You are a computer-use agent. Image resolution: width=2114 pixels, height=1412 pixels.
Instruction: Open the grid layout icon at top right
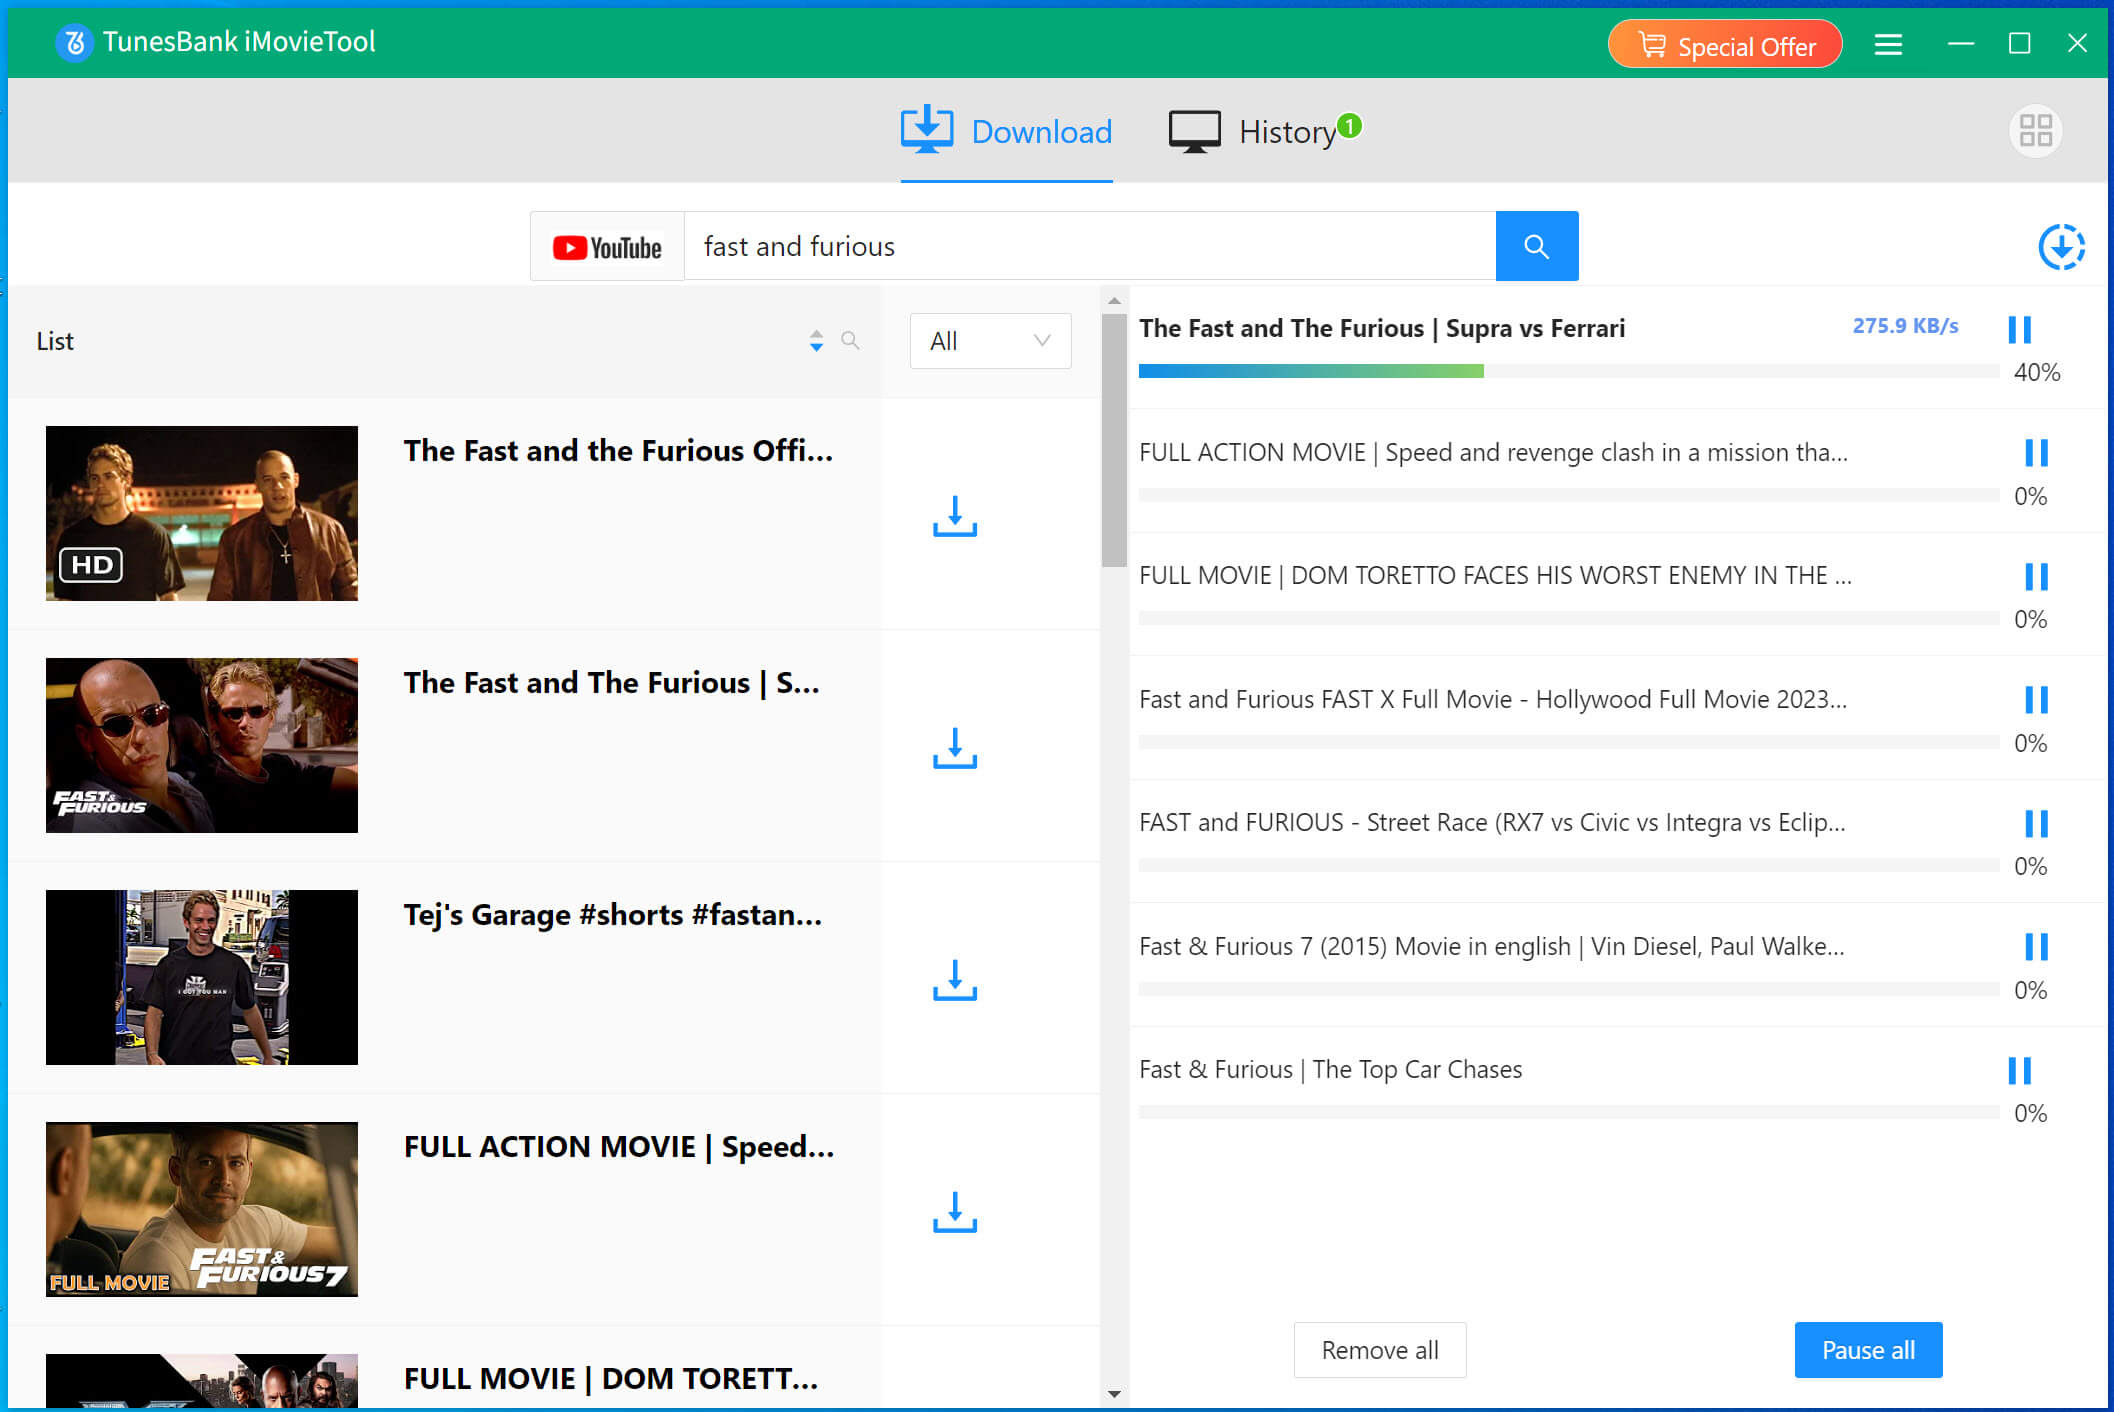coord(2035,131)
